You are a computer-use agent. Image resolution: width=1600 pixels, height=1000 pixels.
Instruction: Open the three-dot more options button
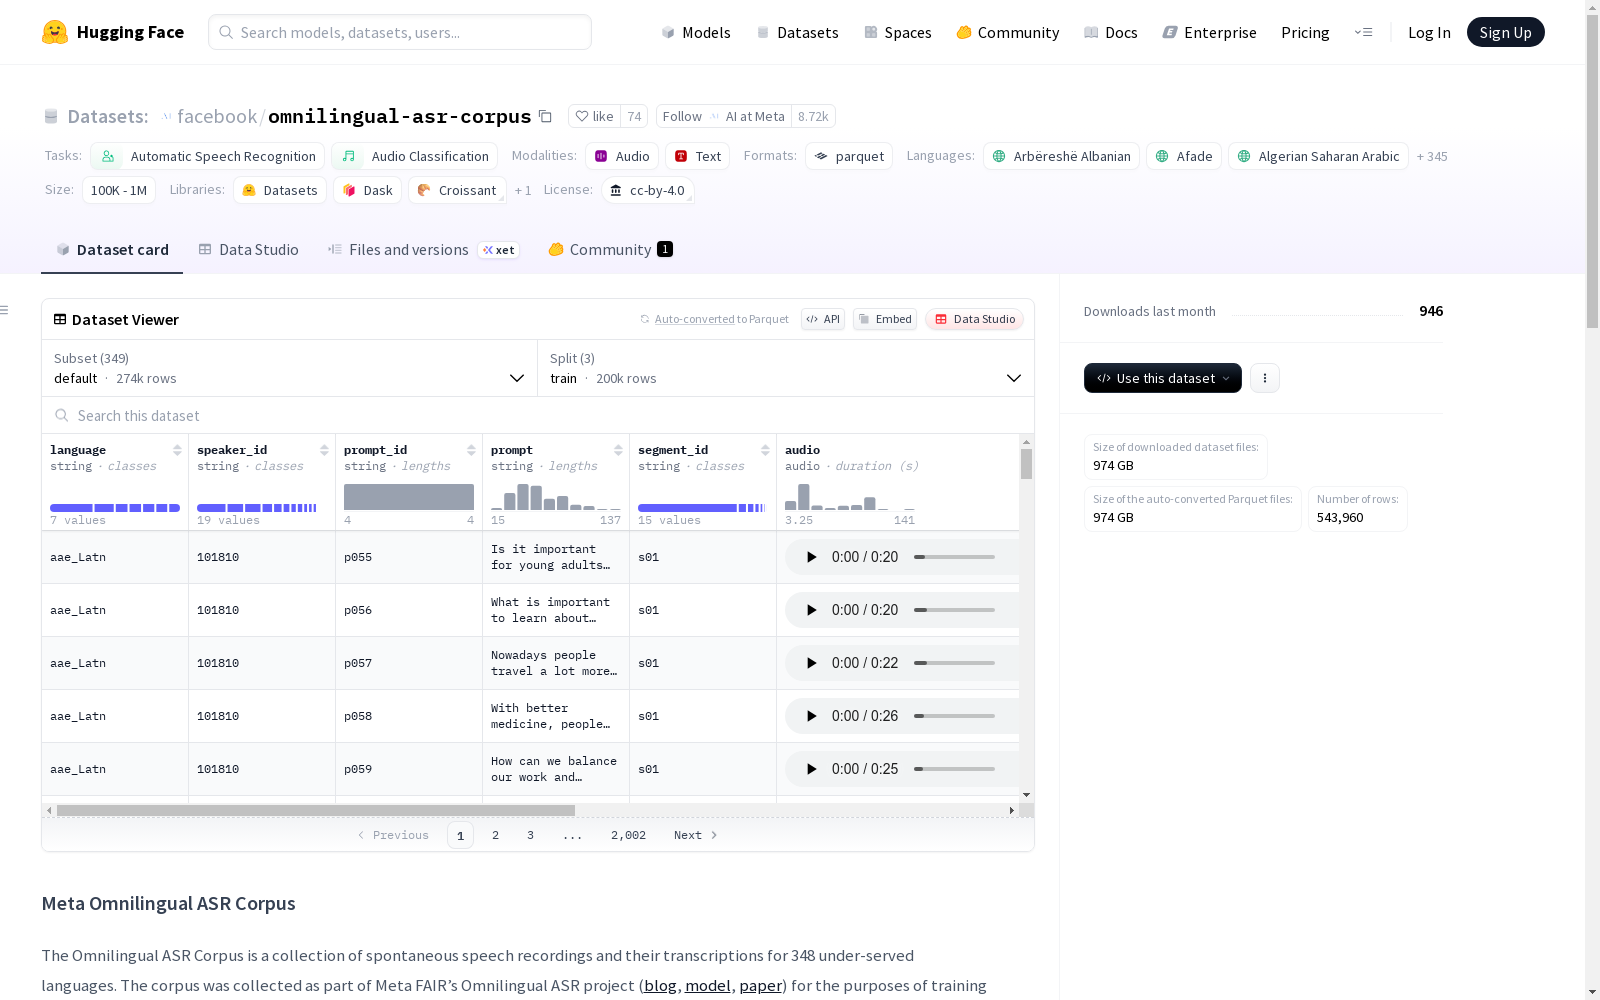click(1265, 378)
